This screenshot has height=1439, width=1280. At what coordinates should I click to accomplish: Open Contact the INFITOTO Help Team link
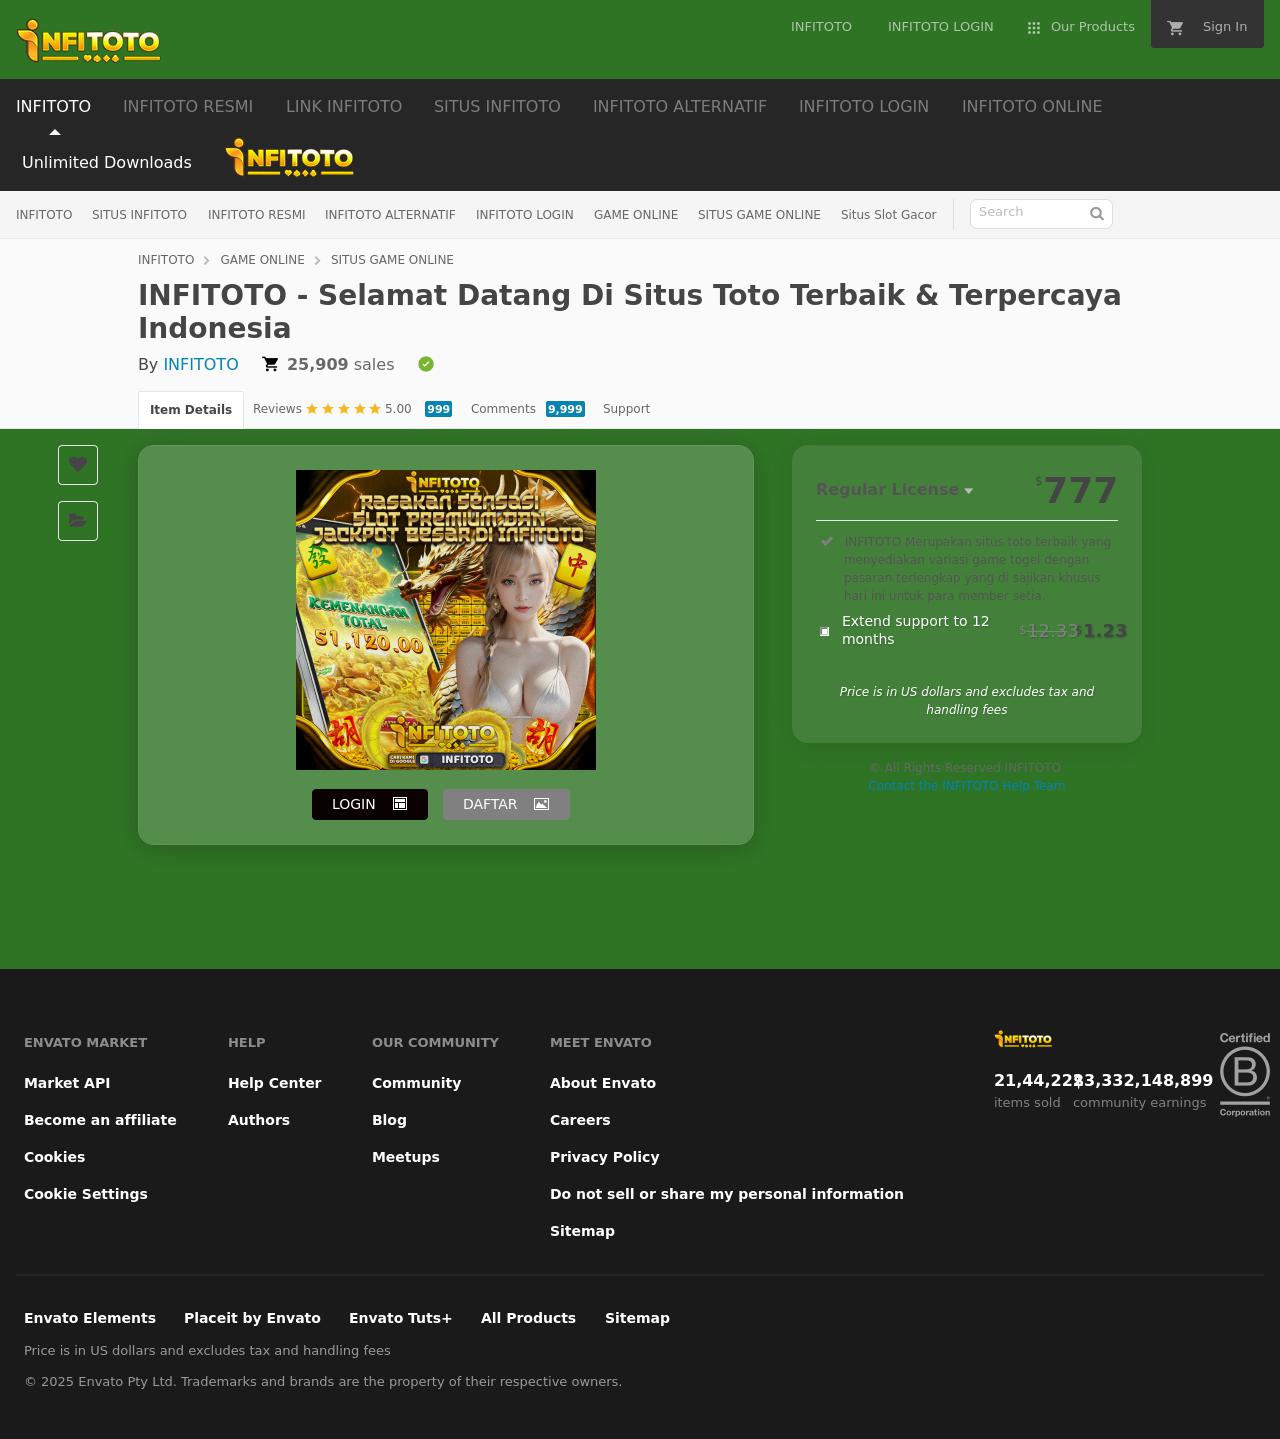coord(966,786)
